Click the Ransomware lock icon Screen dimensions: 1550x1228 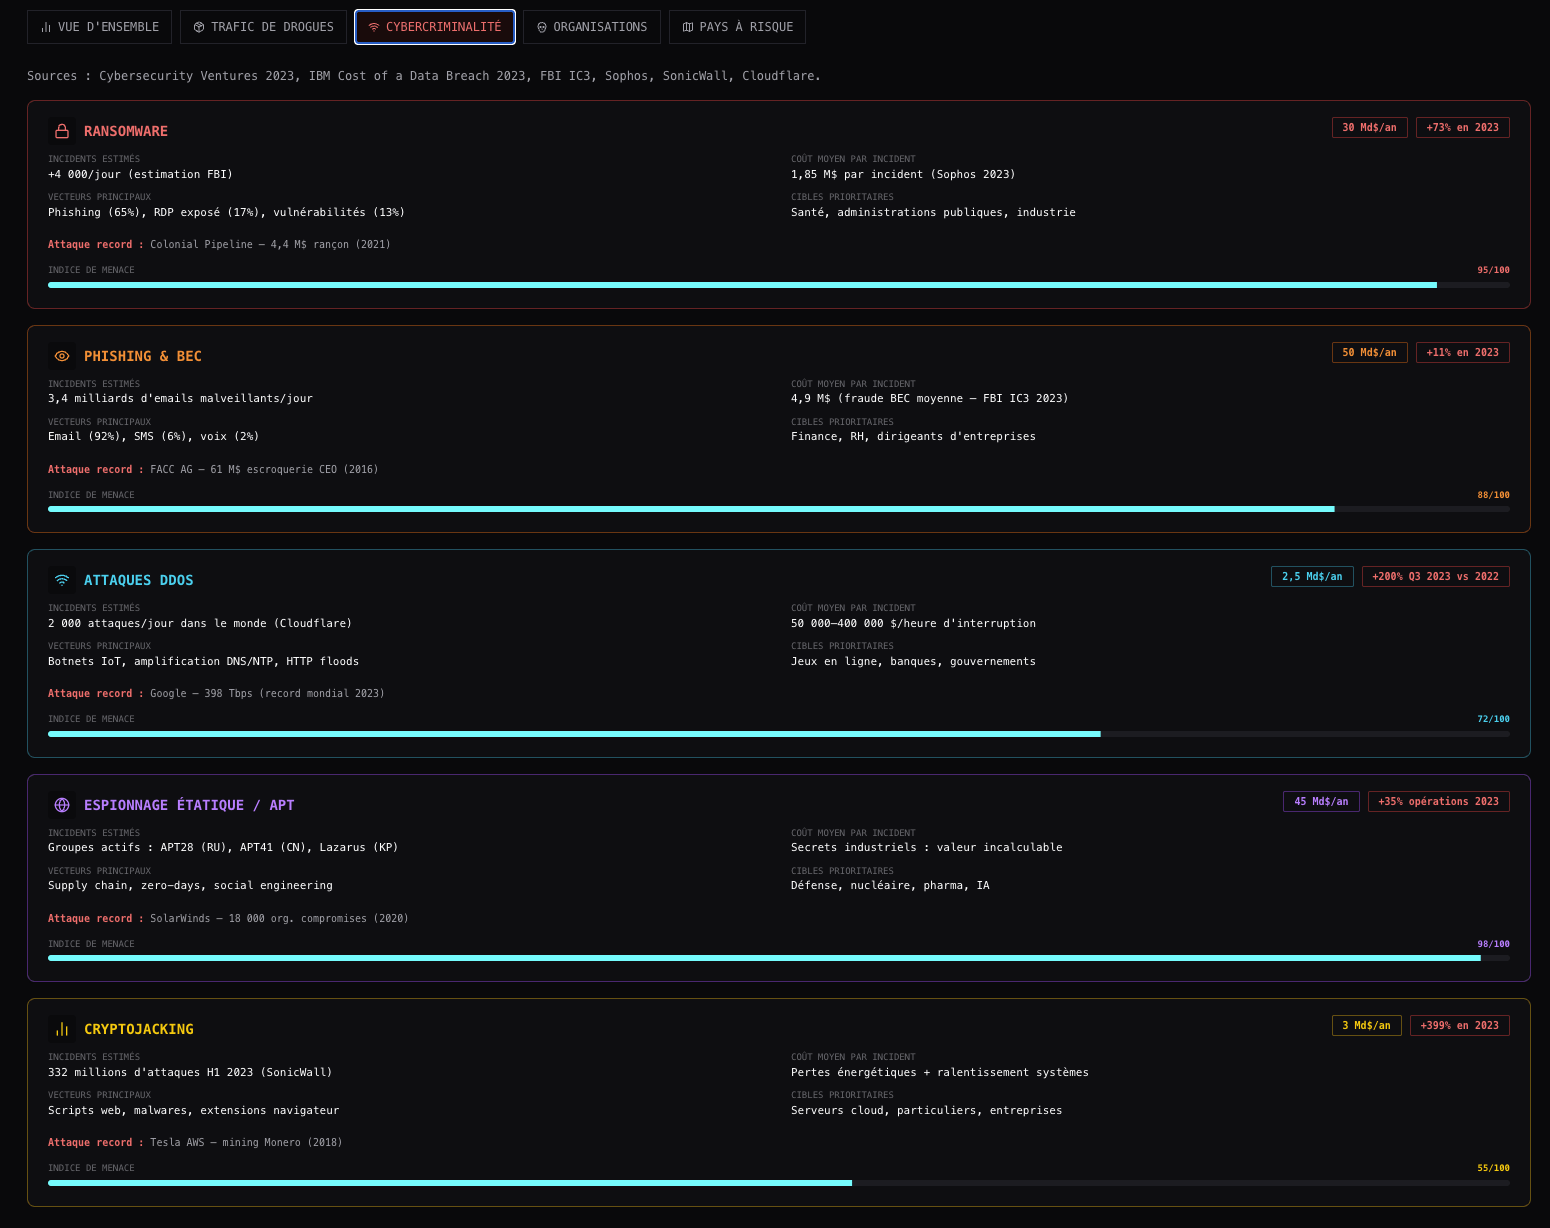tap(62, 131)
